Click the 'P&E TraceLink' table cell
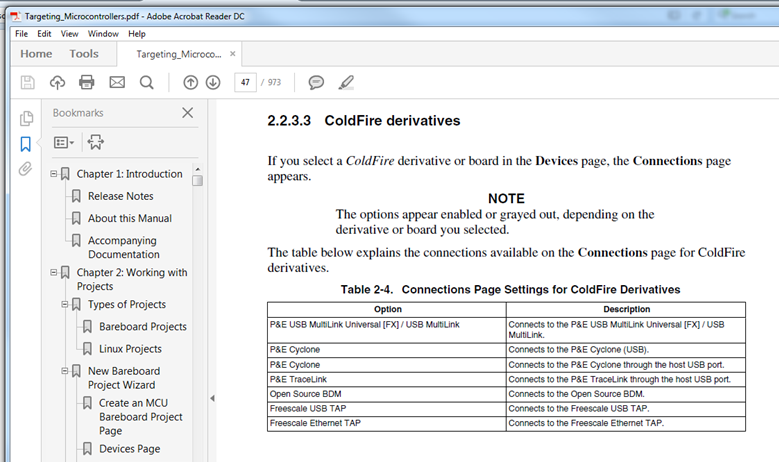 [x=387, y=380]
